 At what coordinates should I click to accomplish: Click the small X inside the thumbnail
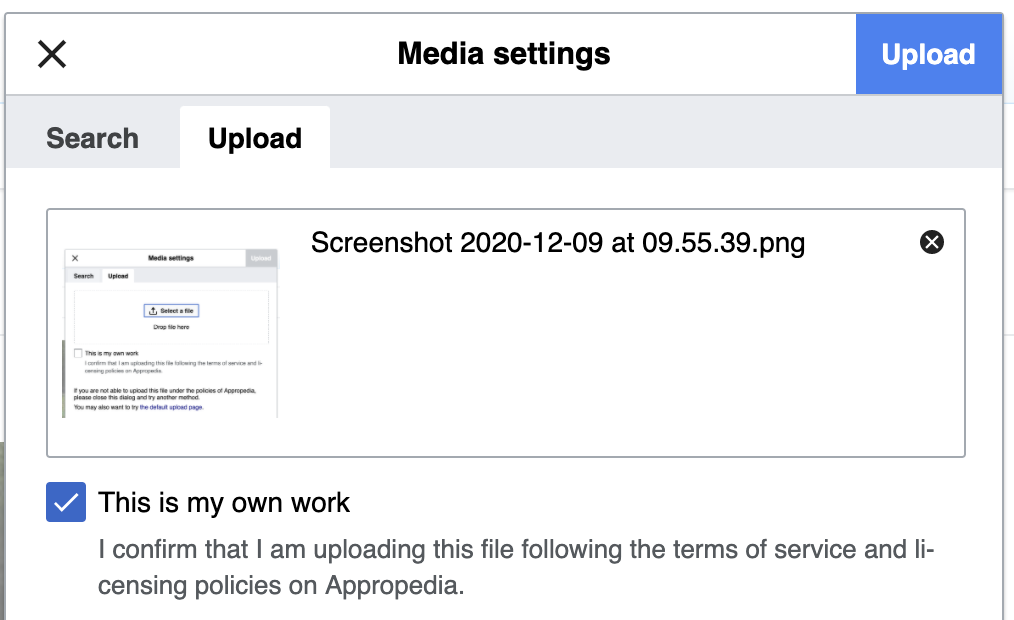75,258
